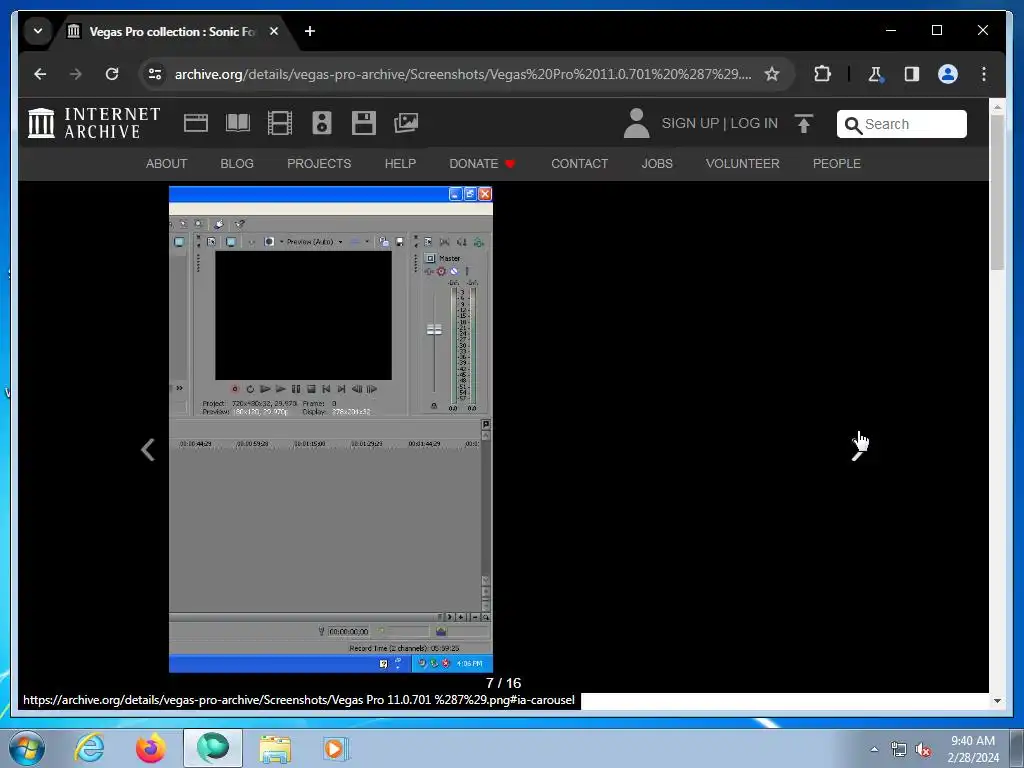Open the Software floppy disk icon

tap(364, 123)
